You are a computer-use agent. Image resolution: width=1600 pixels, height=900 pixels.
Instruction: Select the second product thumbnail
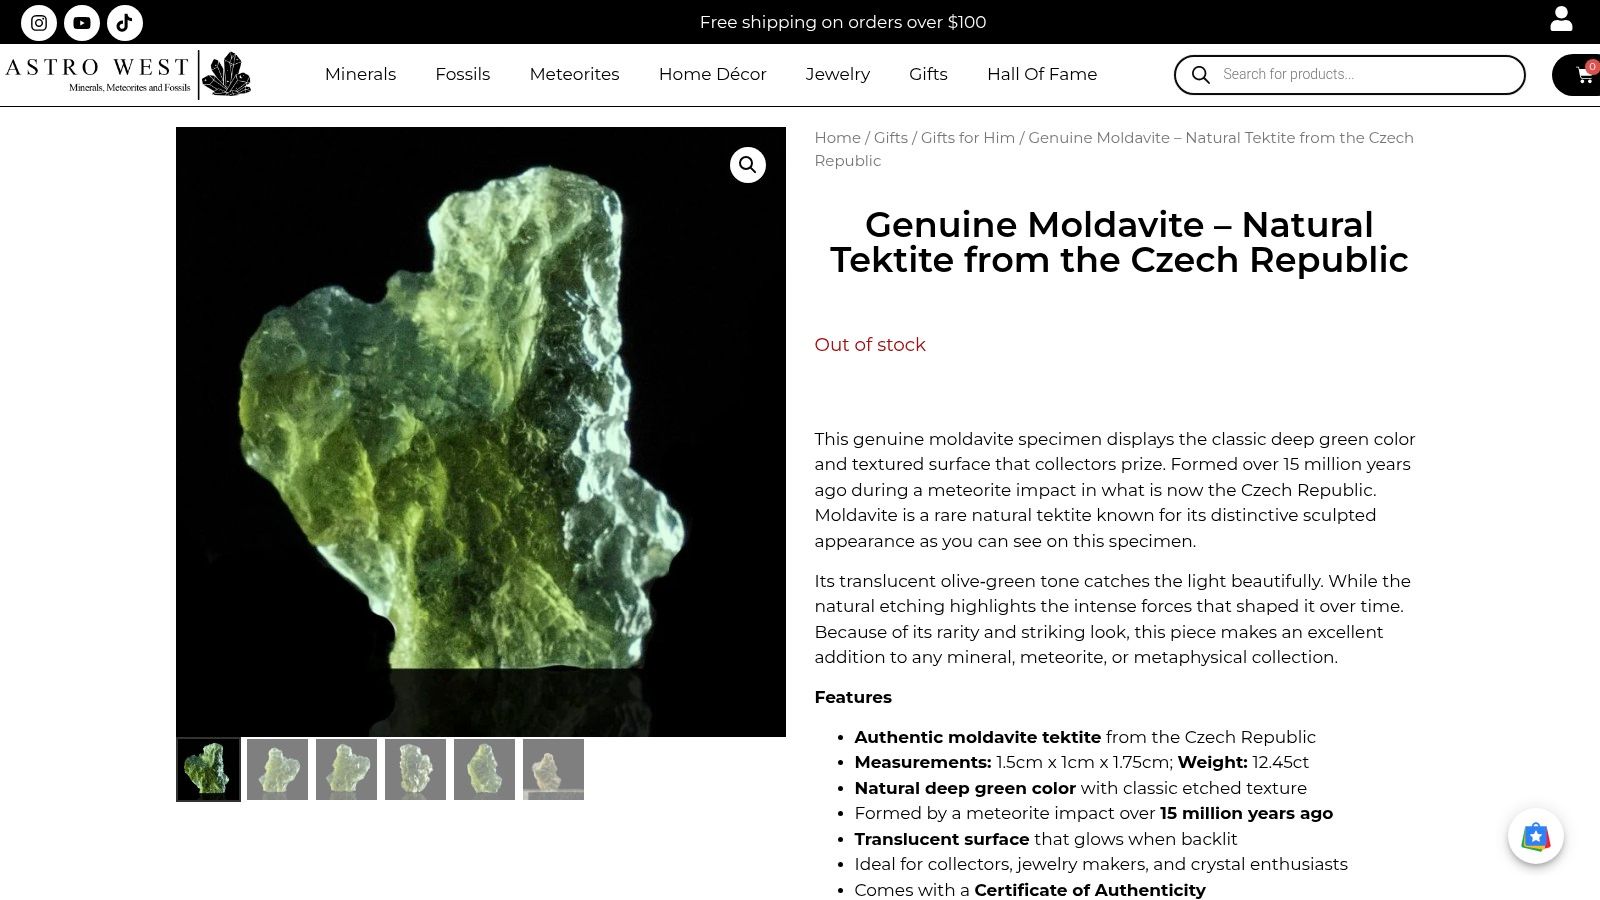[277, 769]
